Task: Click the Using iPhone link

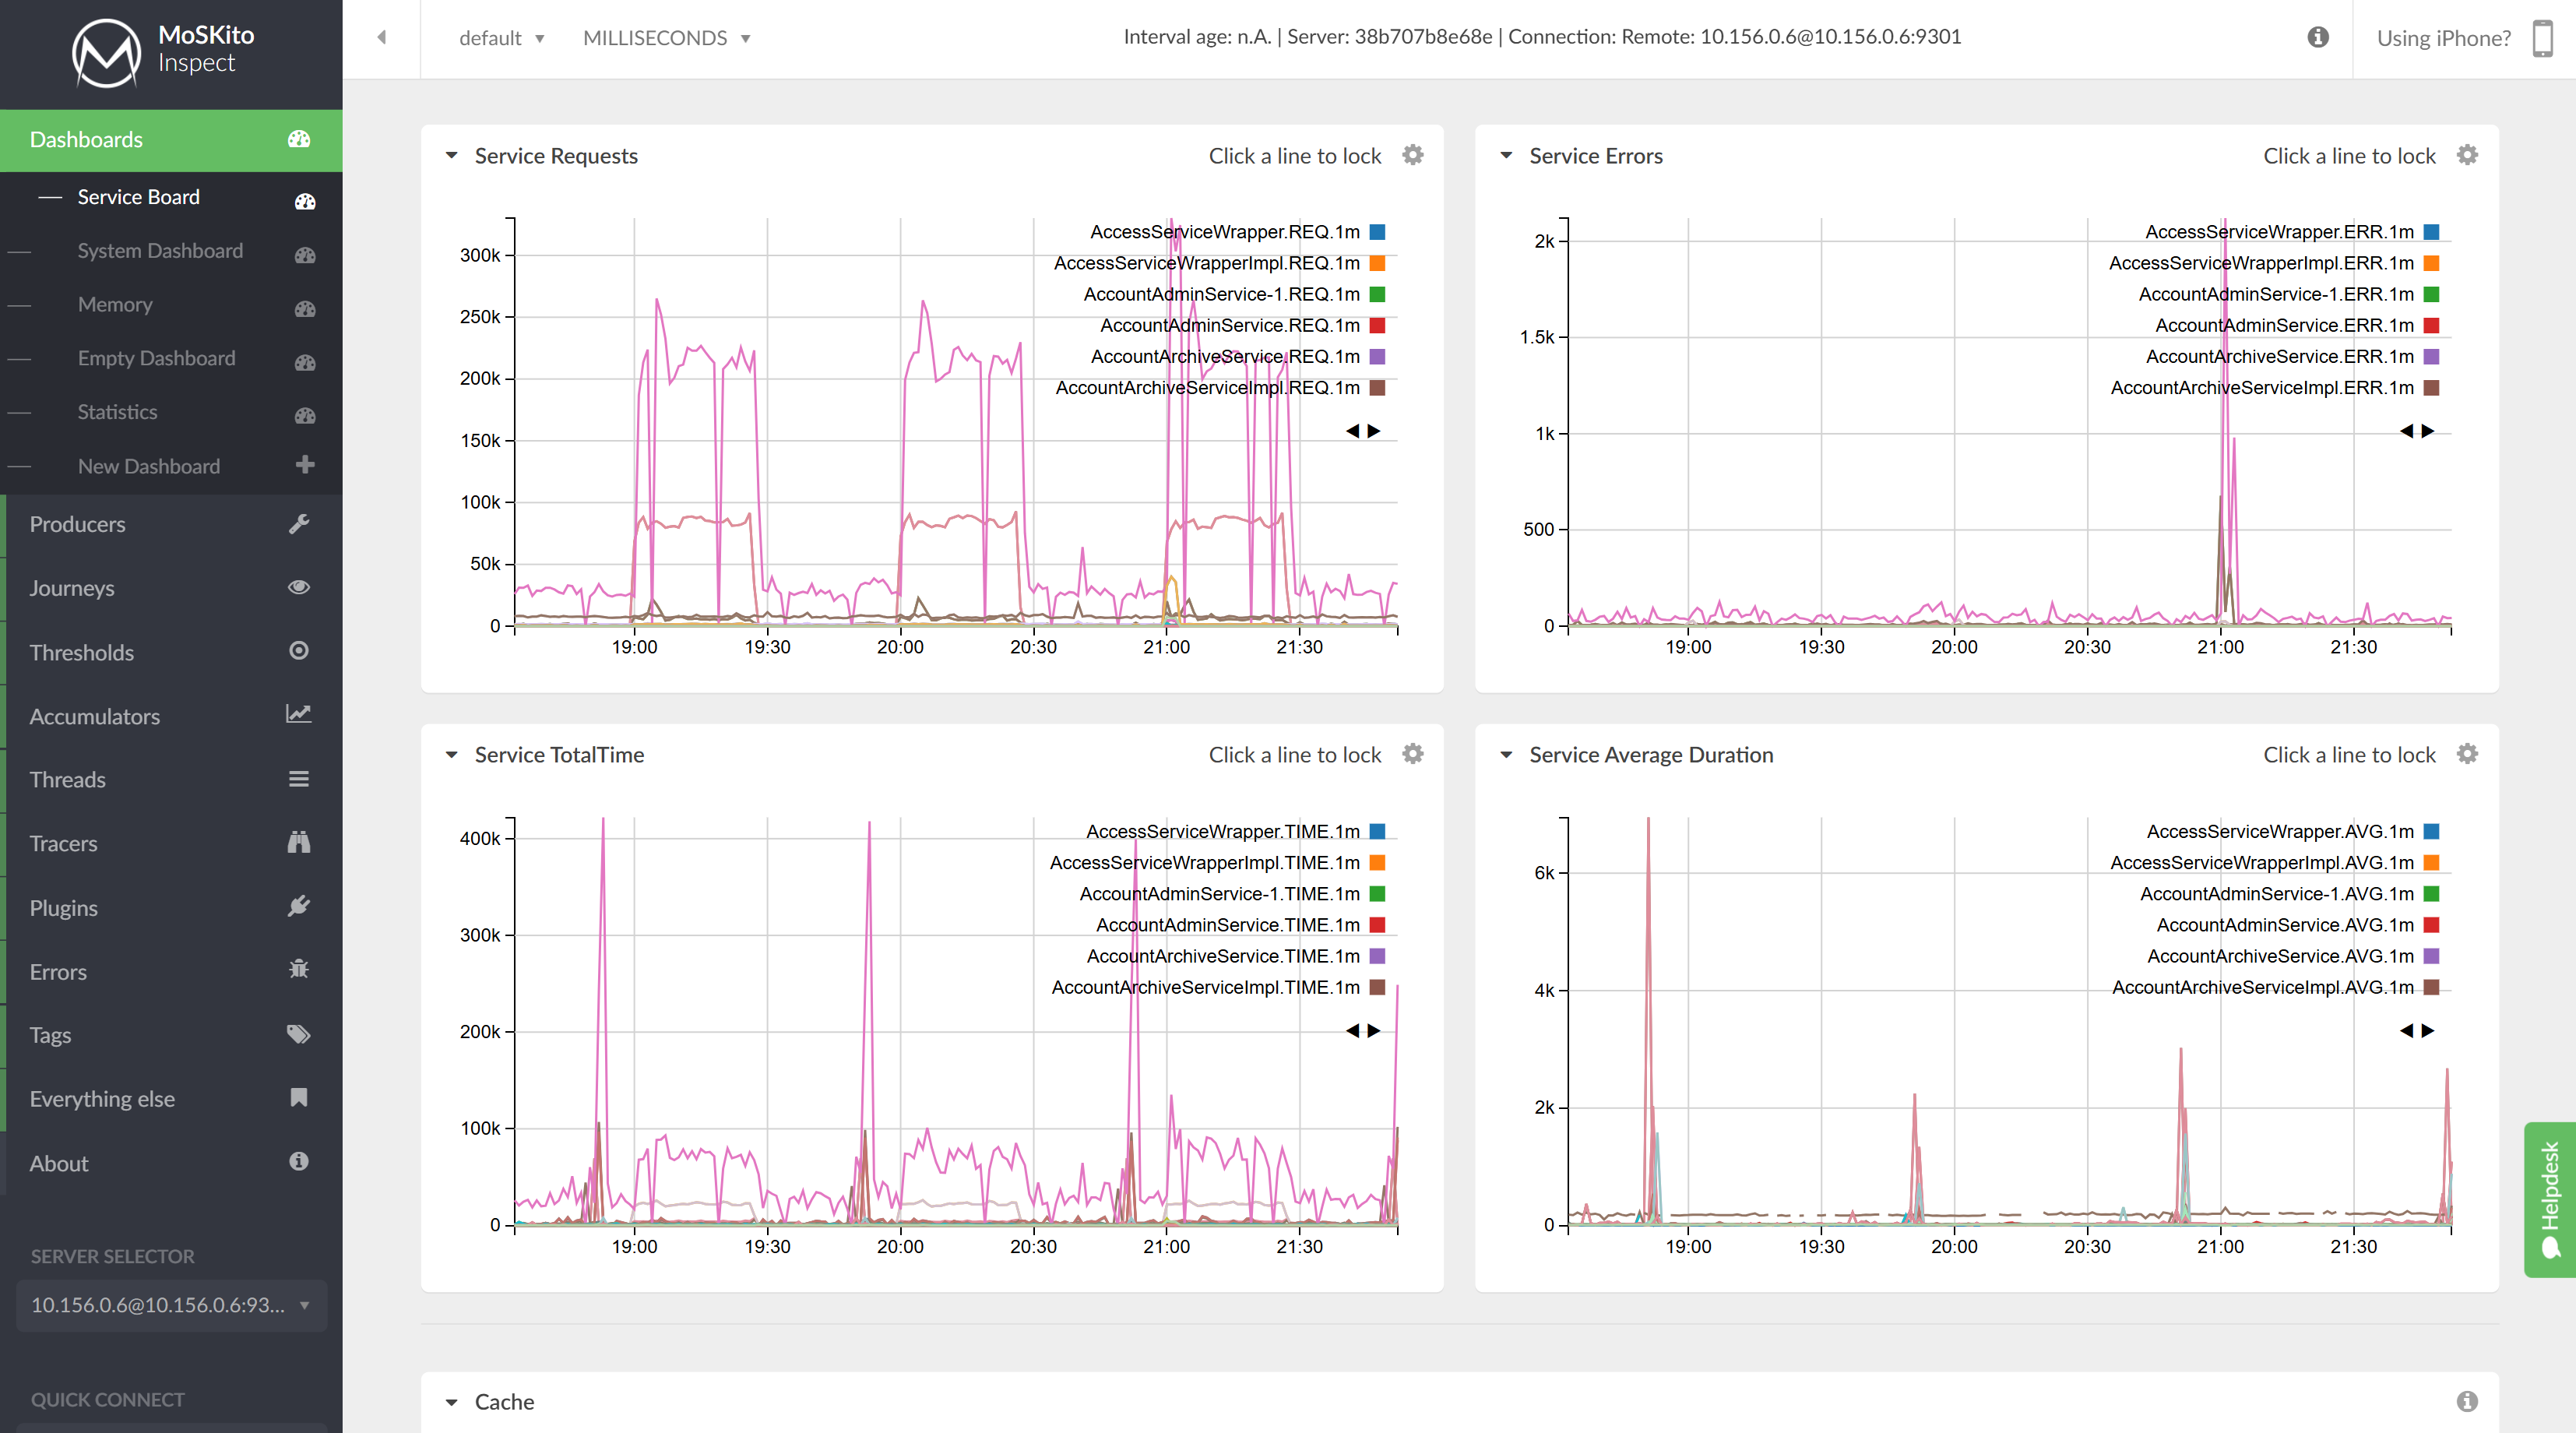Action: (x=2443, y=38)
